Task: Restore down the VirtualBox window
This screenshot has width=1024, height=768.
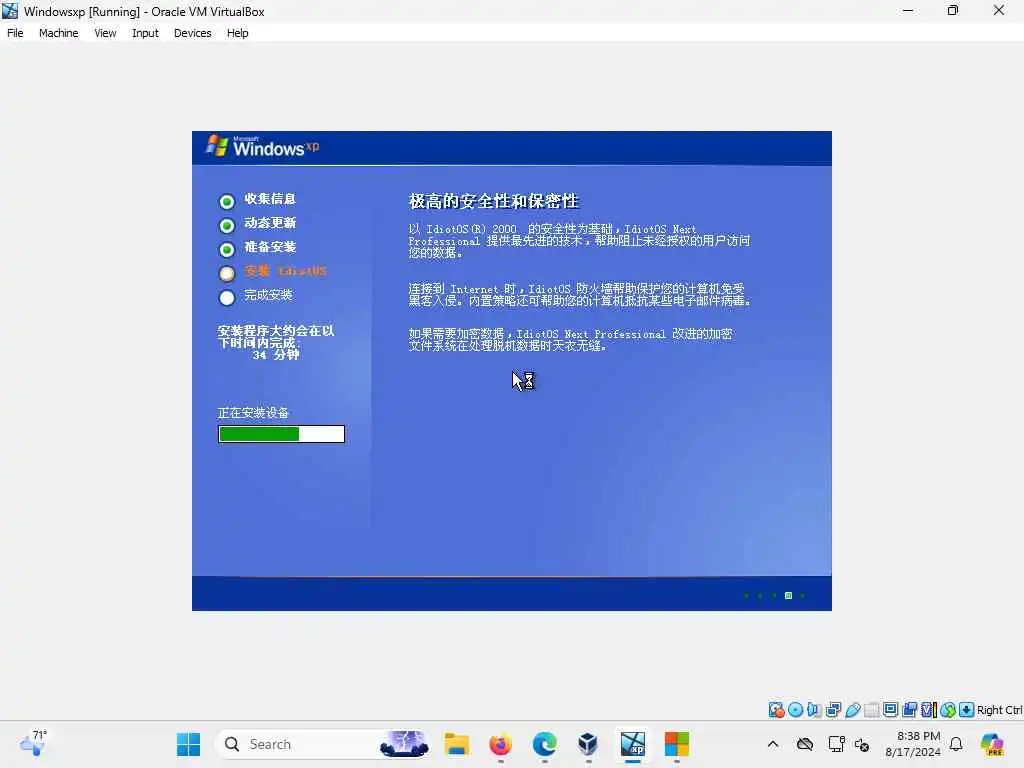Action: tap(953, 10)
